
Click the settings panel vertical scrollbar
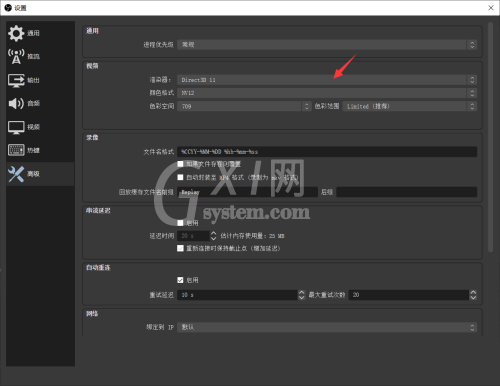[490, 137]
